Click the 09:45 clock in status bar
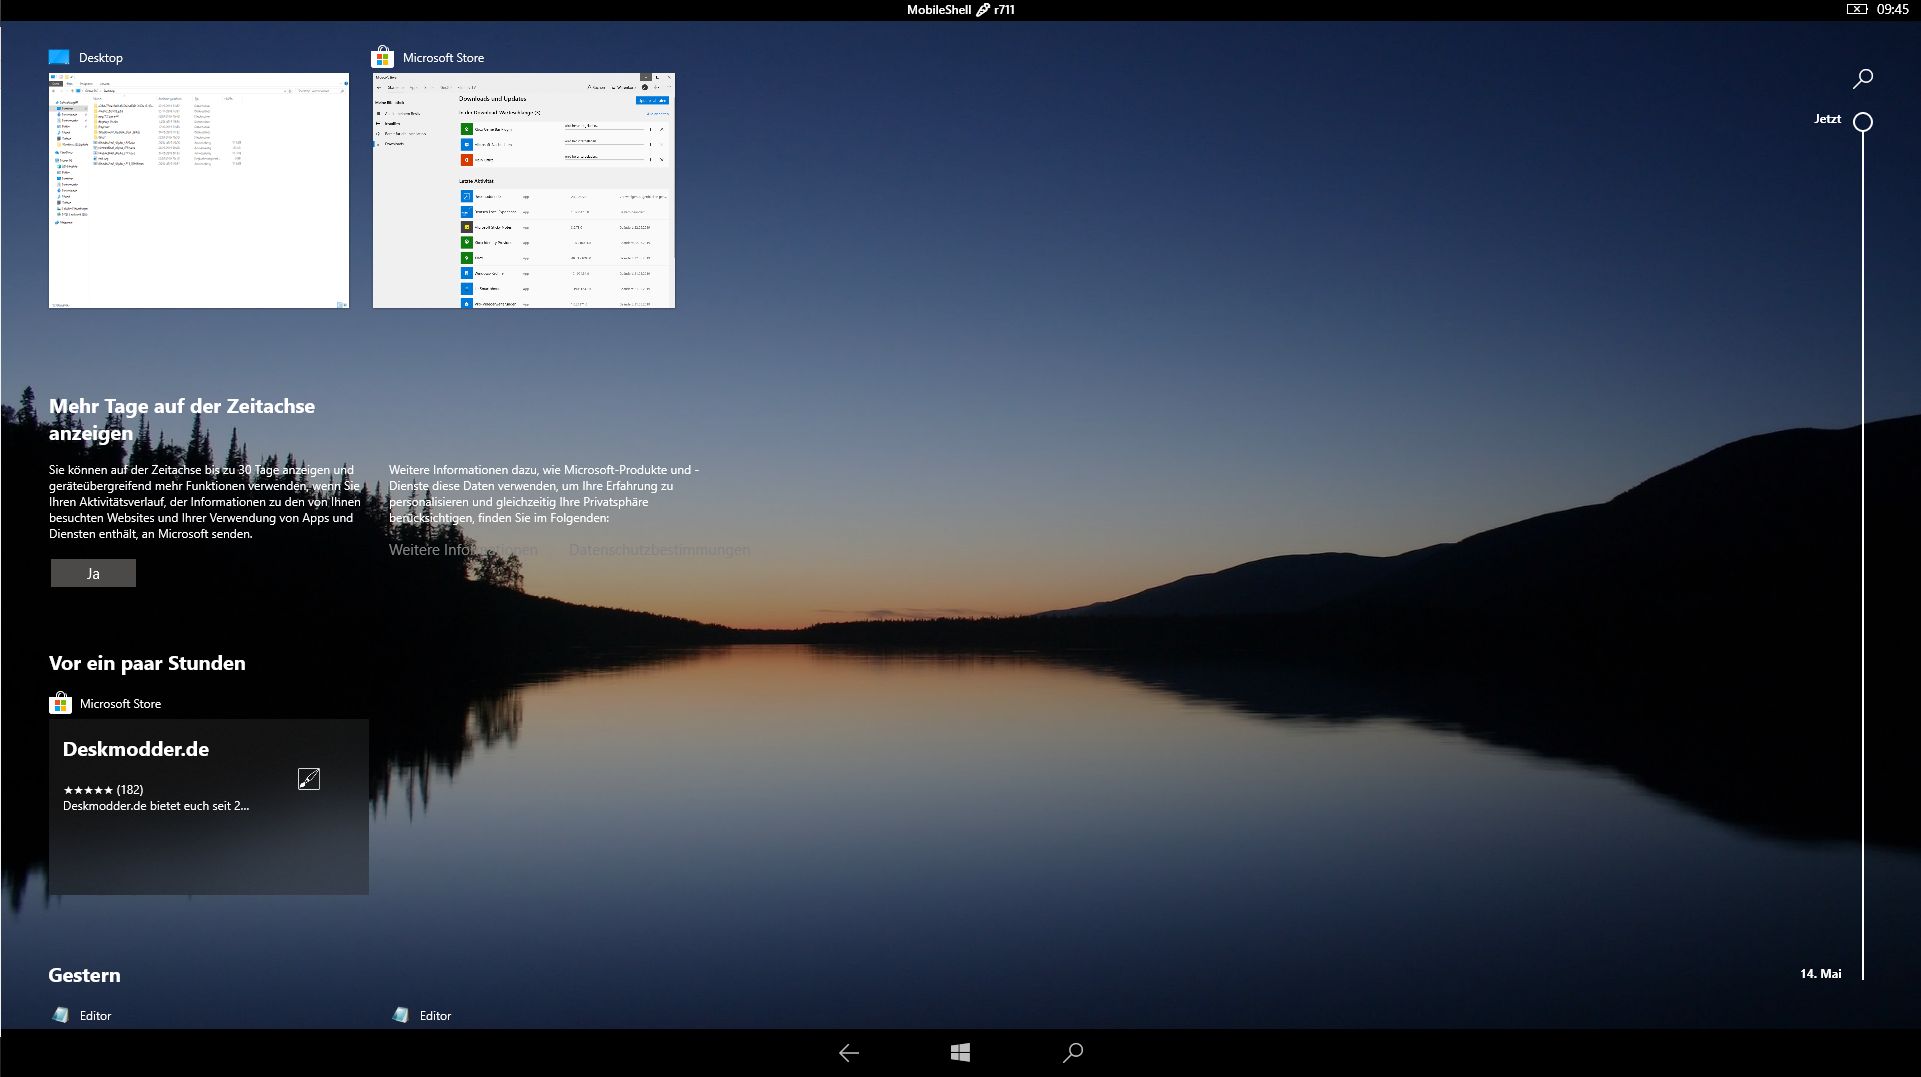The image size is (1921, 1077). [x=1893, y=9]
